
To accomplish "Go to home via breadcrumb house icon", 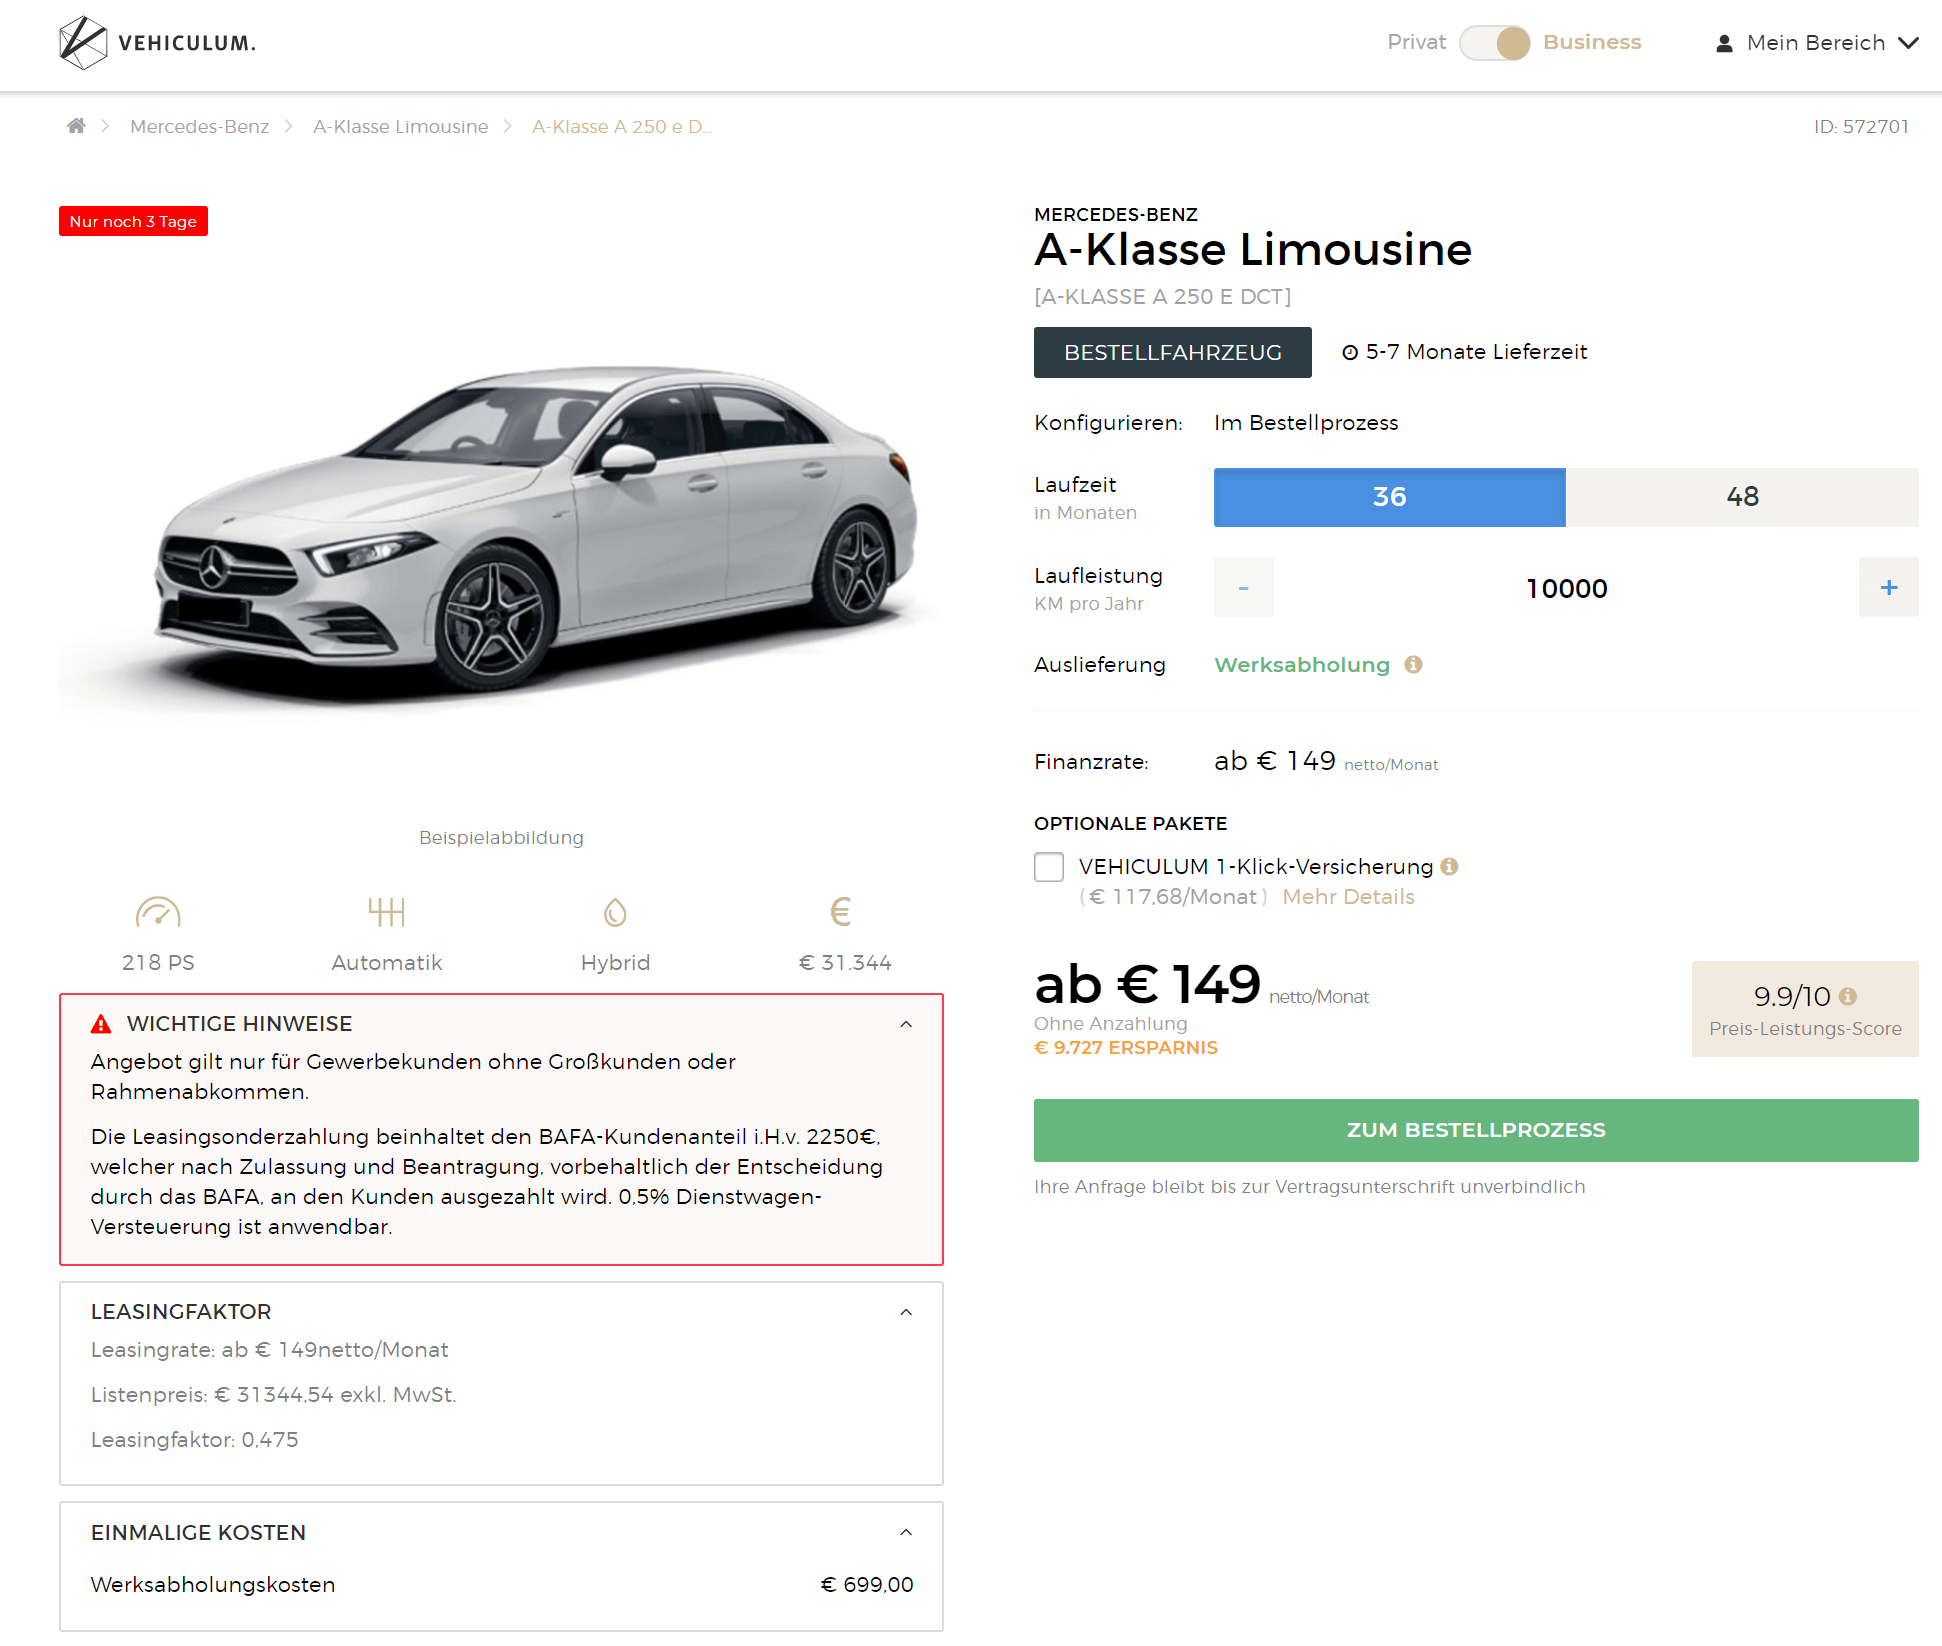I will tap(76, 126).
